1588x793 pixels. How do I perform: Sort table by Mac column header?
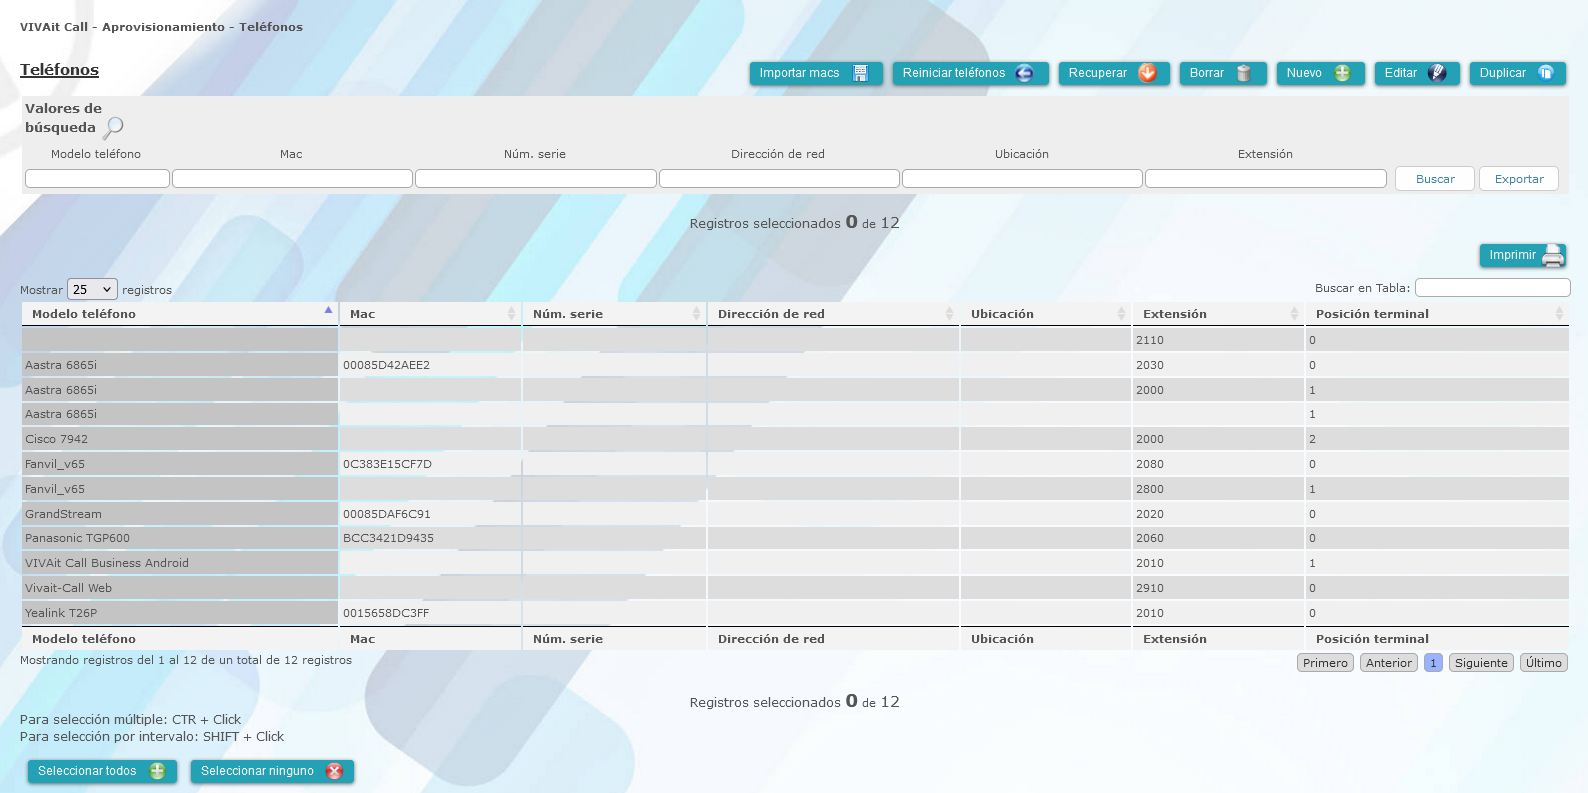pyautogui.click(x=430, y=314)
